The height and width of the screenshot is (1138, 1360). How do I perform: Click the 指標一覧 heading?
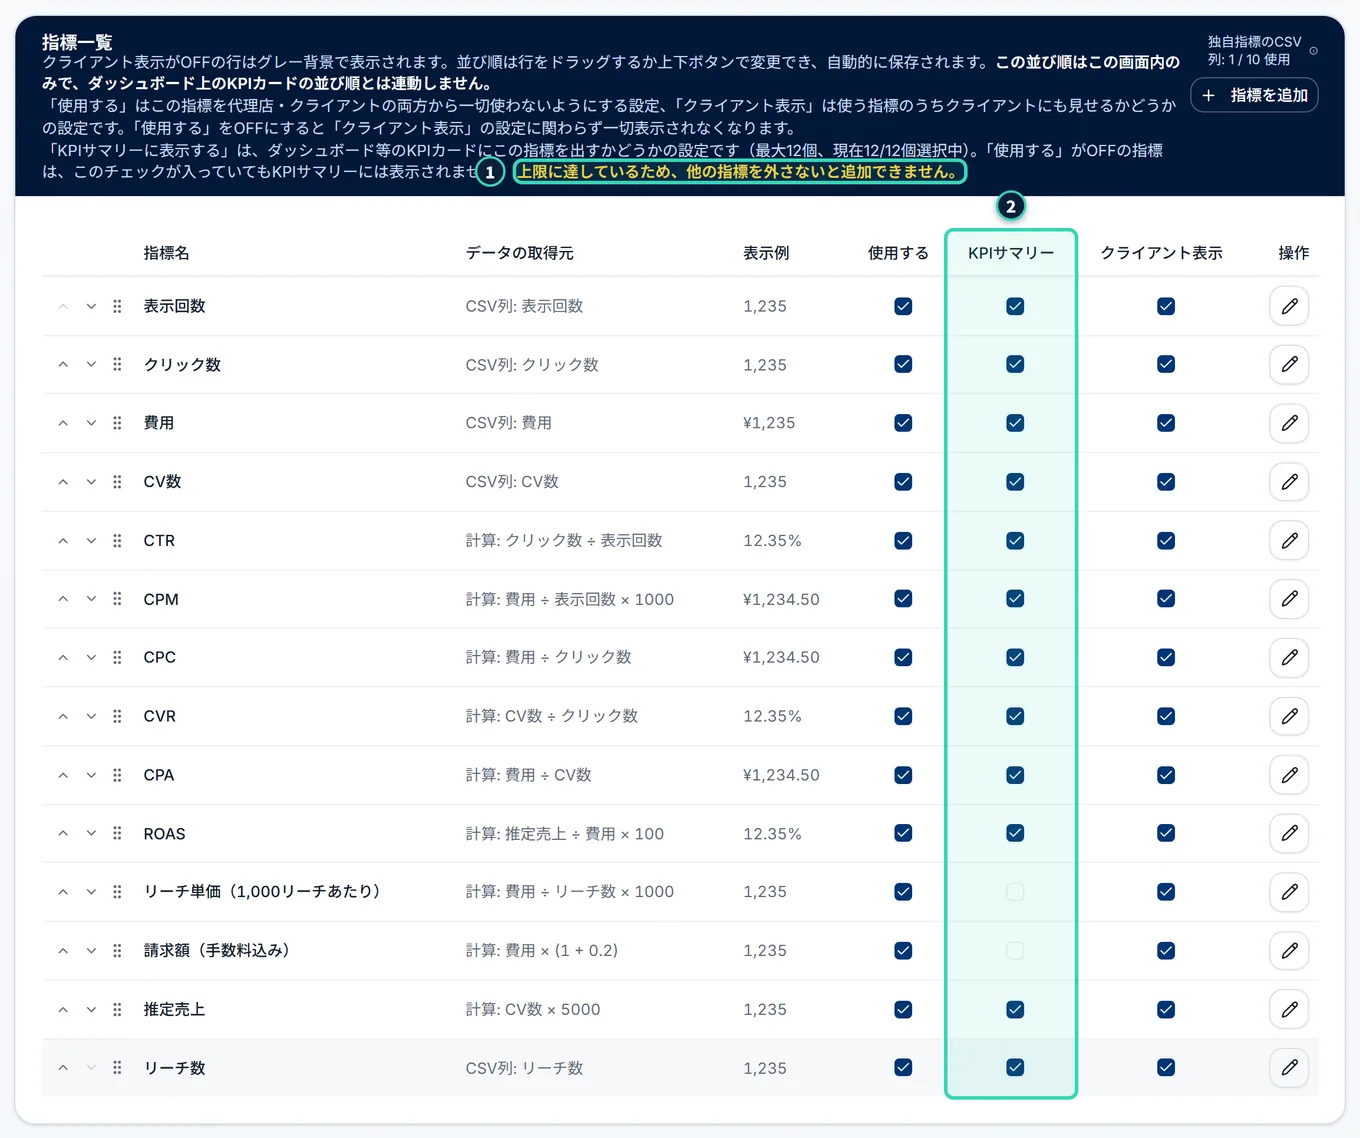pos(77,42)
